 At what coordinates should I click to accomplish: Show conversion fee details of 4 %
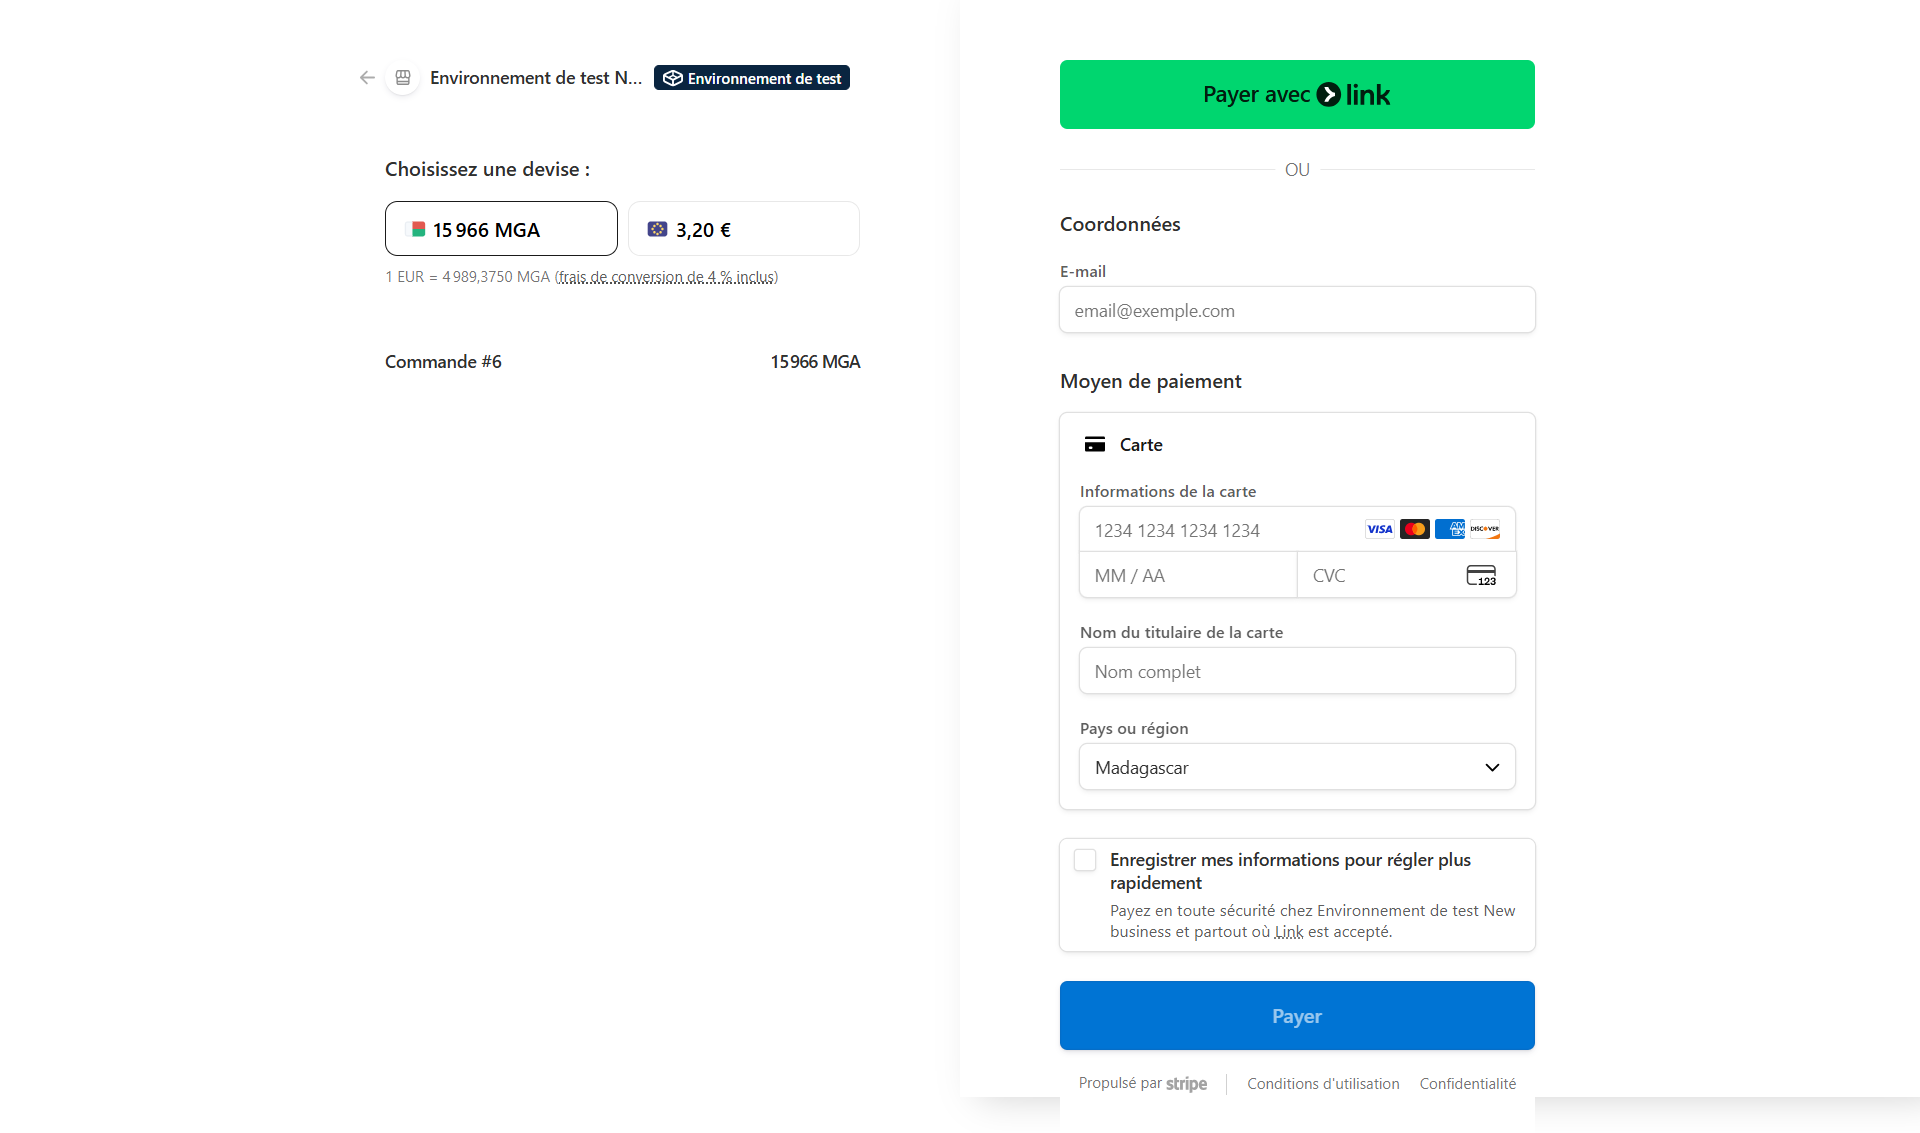[666, 277]
